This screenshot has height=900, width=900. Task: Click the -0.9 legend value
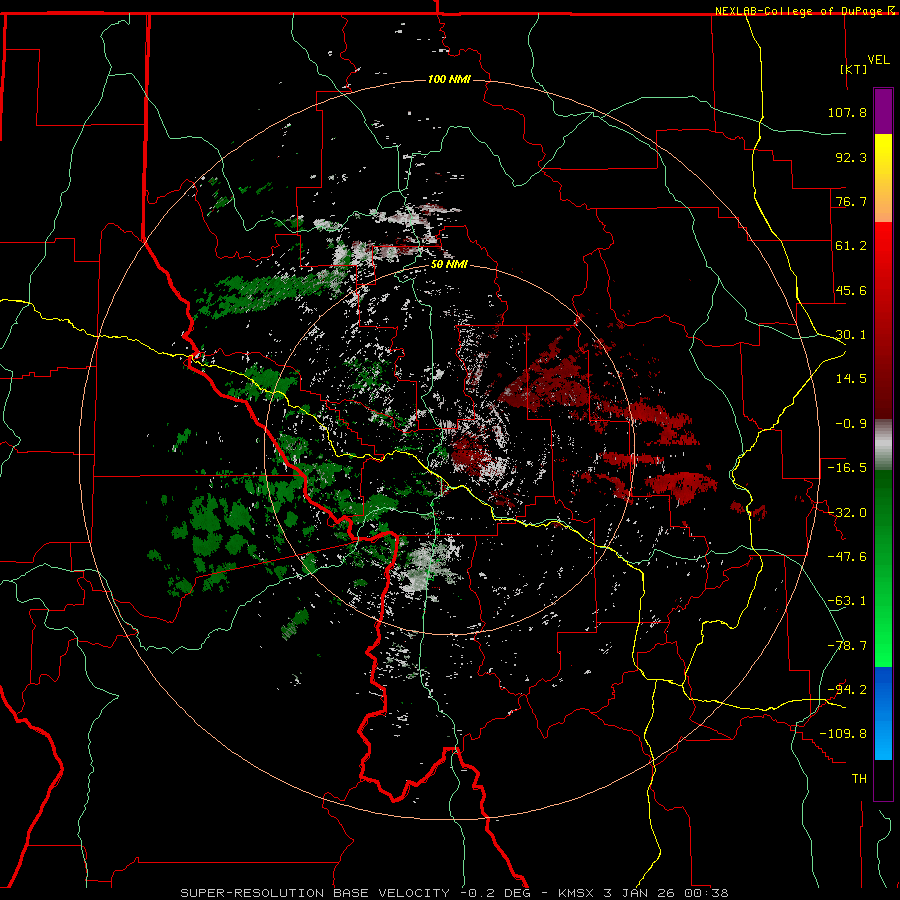tap(851, 424)
